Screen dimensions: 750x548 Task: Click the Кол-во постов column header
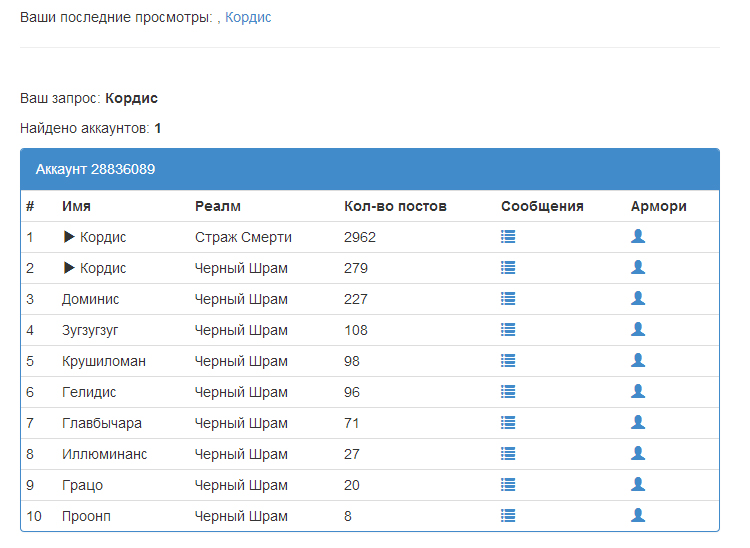[395, 206]
